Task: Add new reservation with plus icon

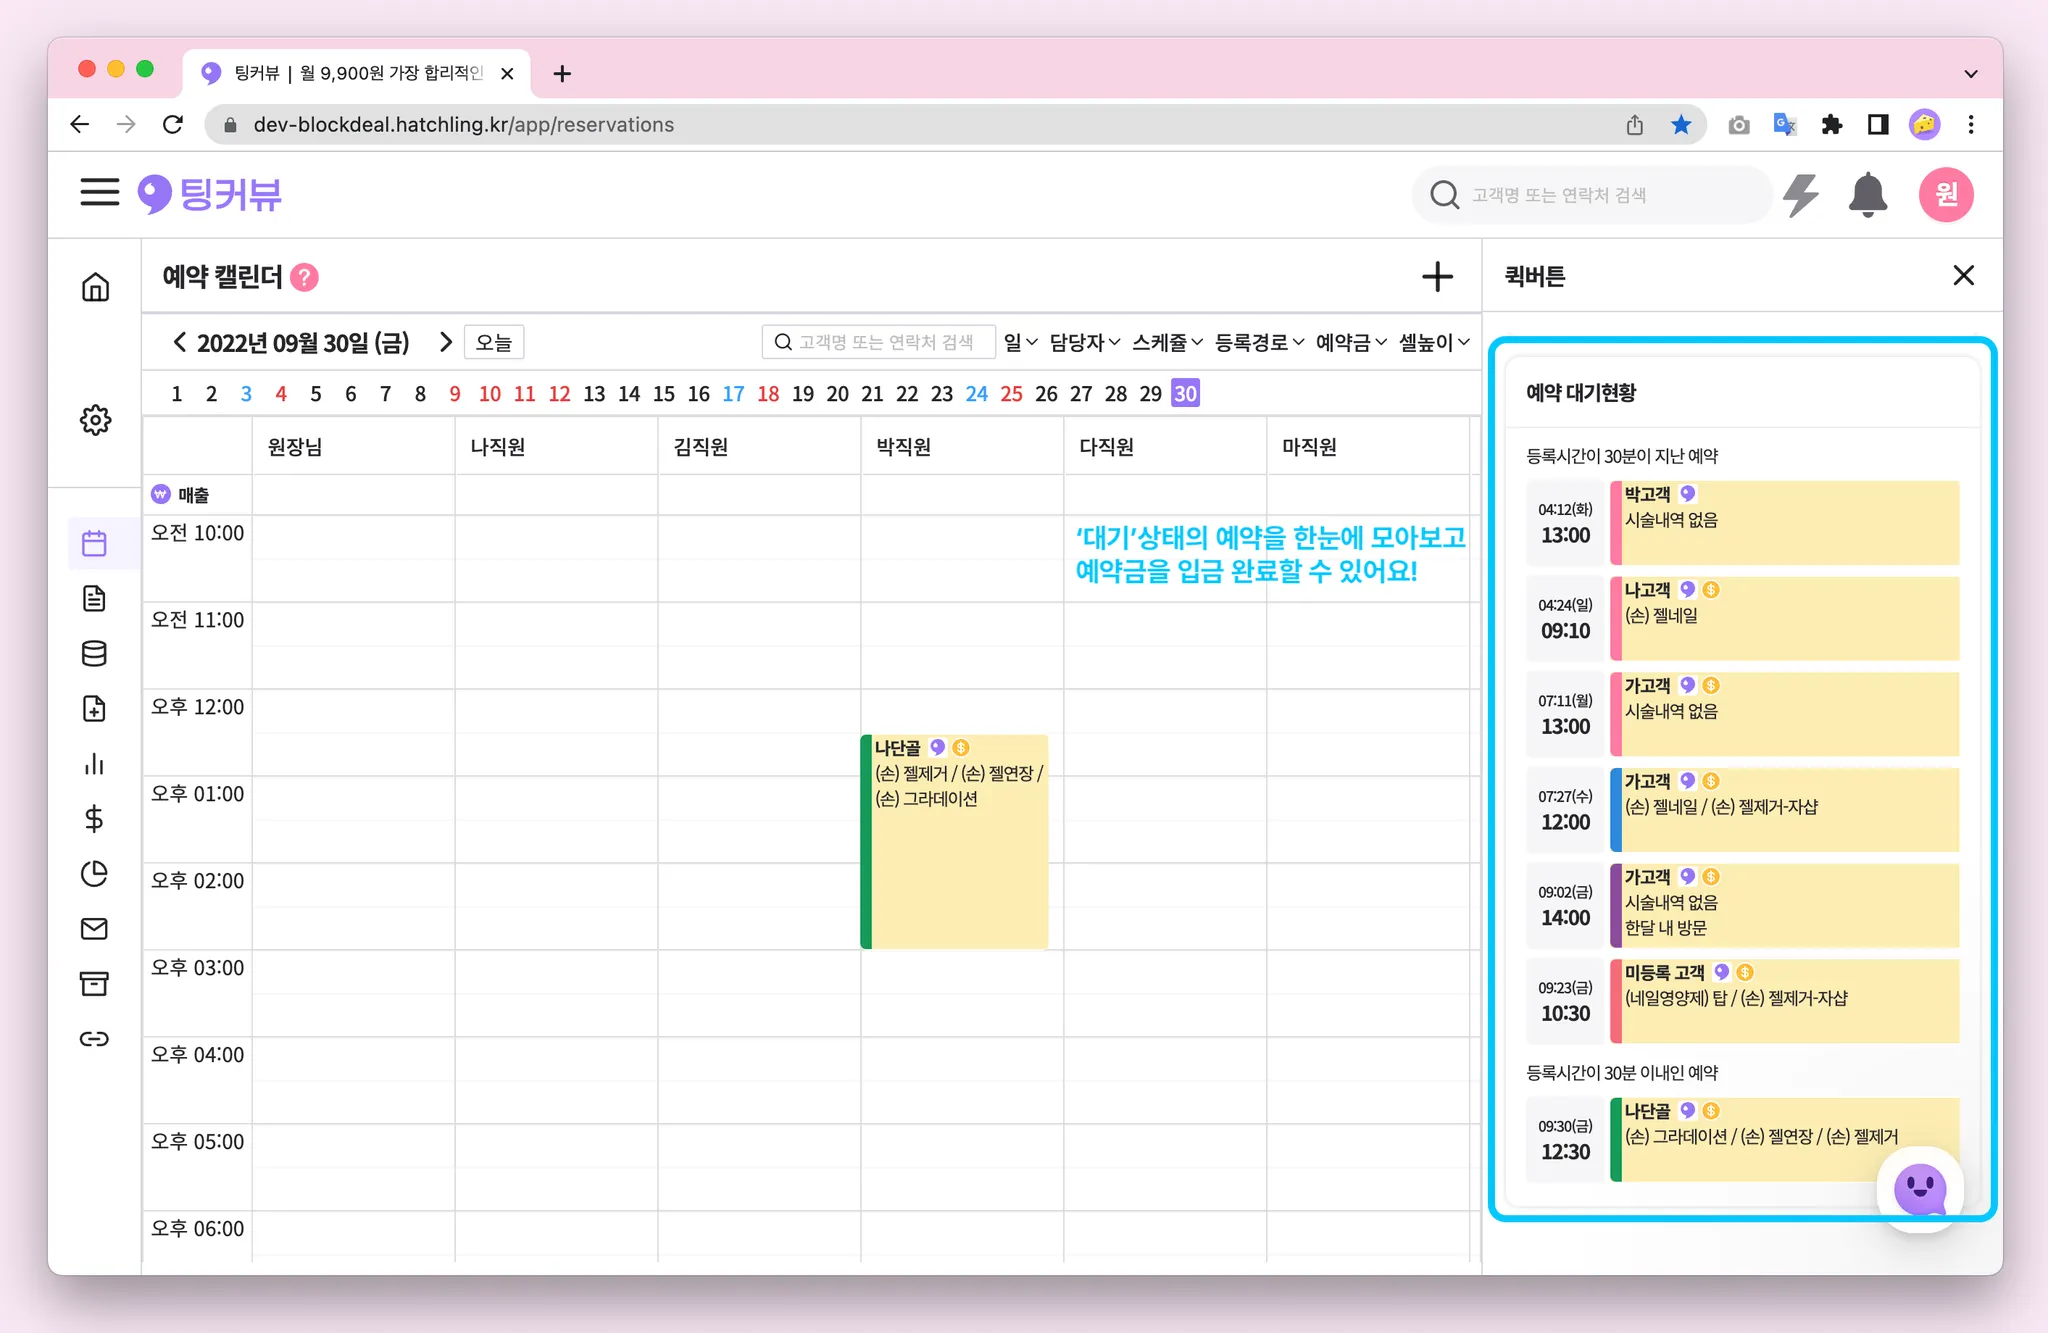Action: point(1437,277)
